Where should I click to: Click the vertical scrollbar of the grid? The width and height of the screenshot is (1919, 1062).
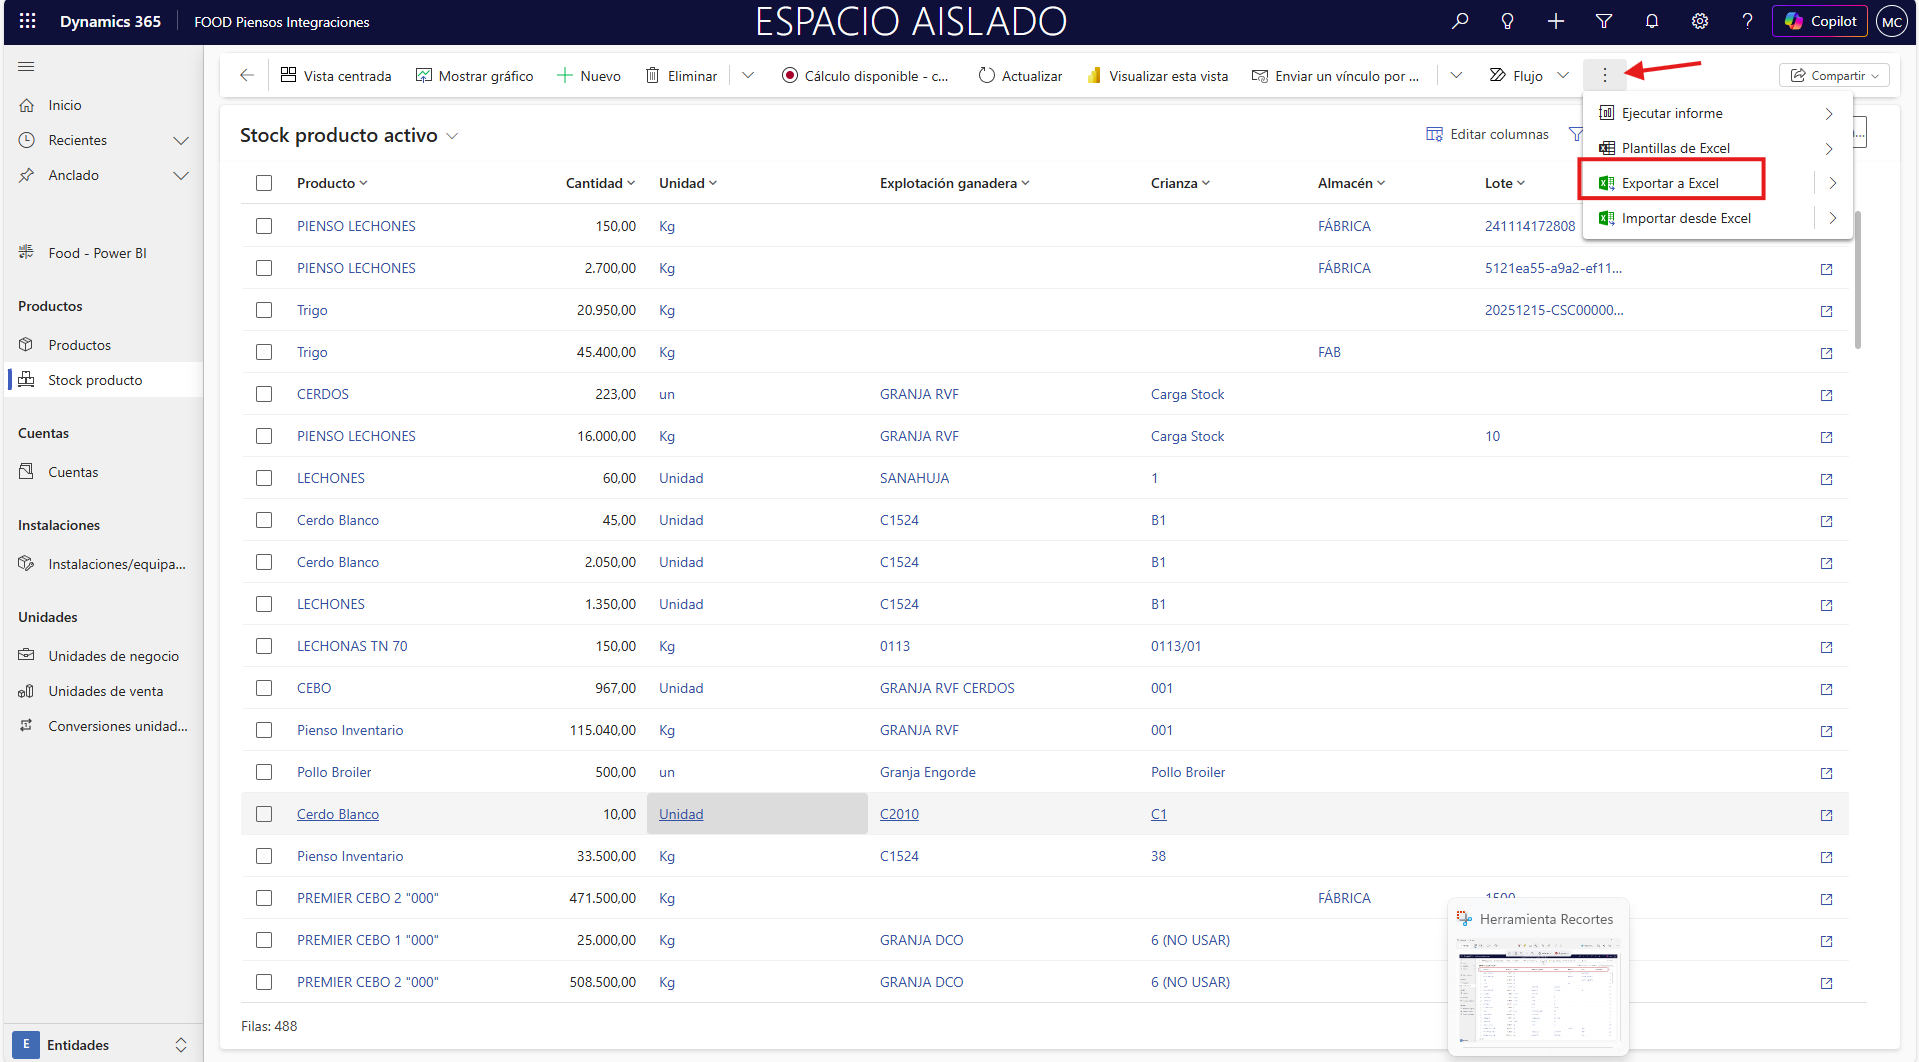(x=1858, y=280)
